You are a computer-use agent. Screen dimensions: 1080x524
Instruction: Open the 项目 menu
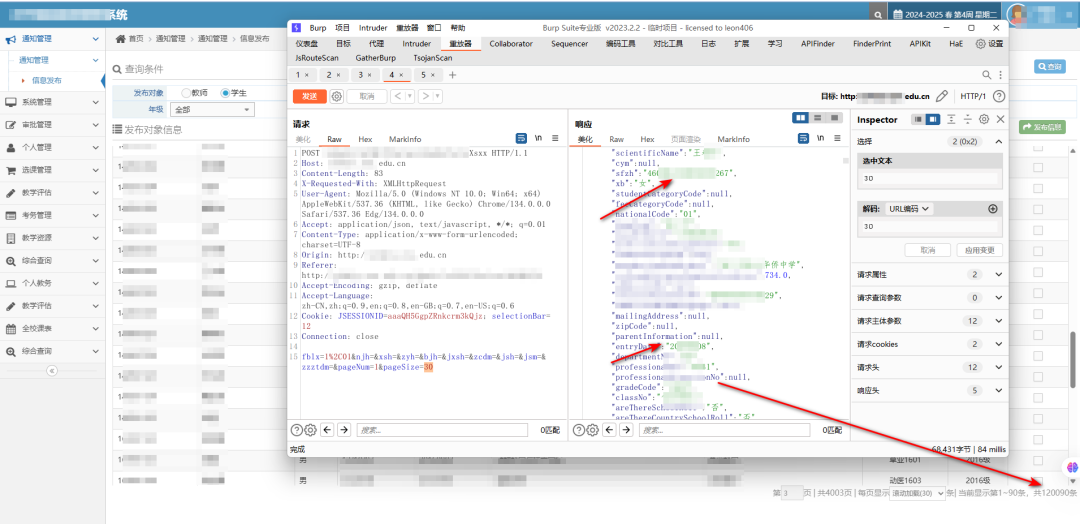click(342, 28)
